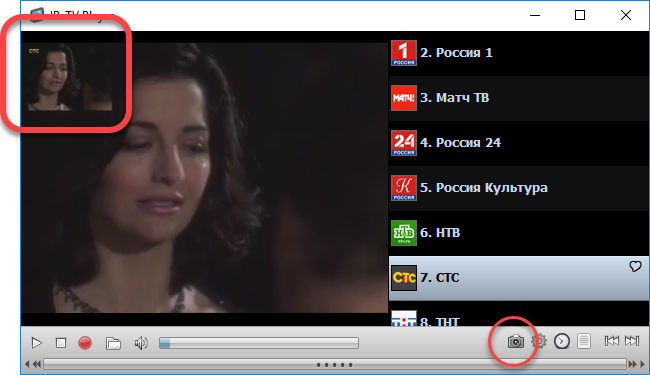Click the Россия 1 channel logo

pyautogui.click(x=404, y=53)
